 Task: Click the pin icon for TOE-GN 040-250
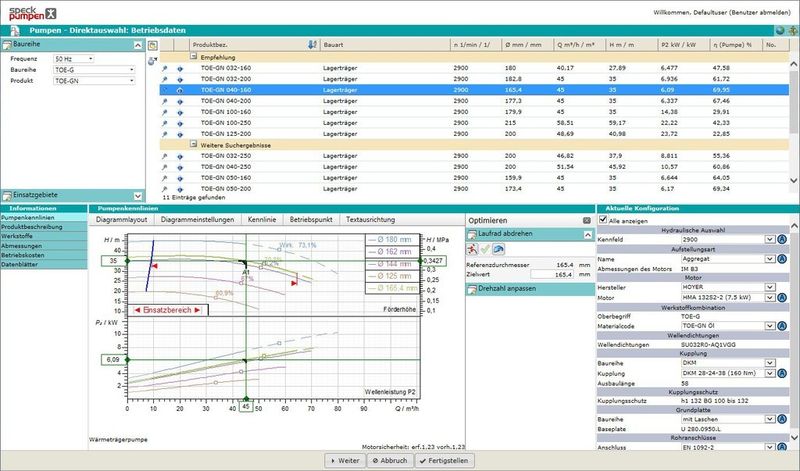click(164, 167)
